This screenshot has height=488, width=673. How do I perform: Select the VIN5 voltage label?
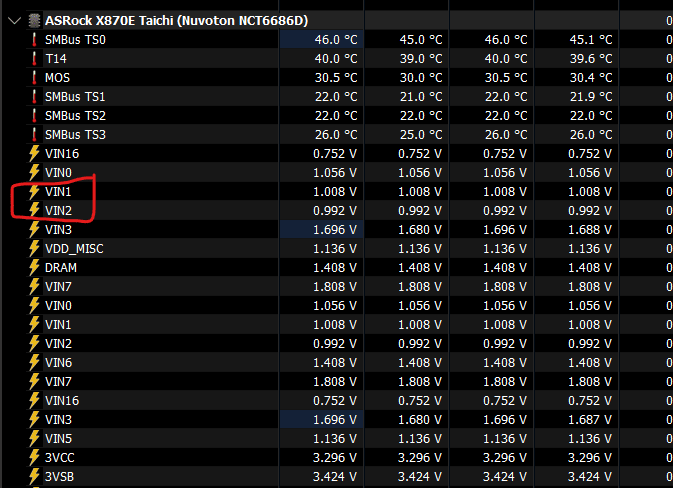(x=58, y=439)
